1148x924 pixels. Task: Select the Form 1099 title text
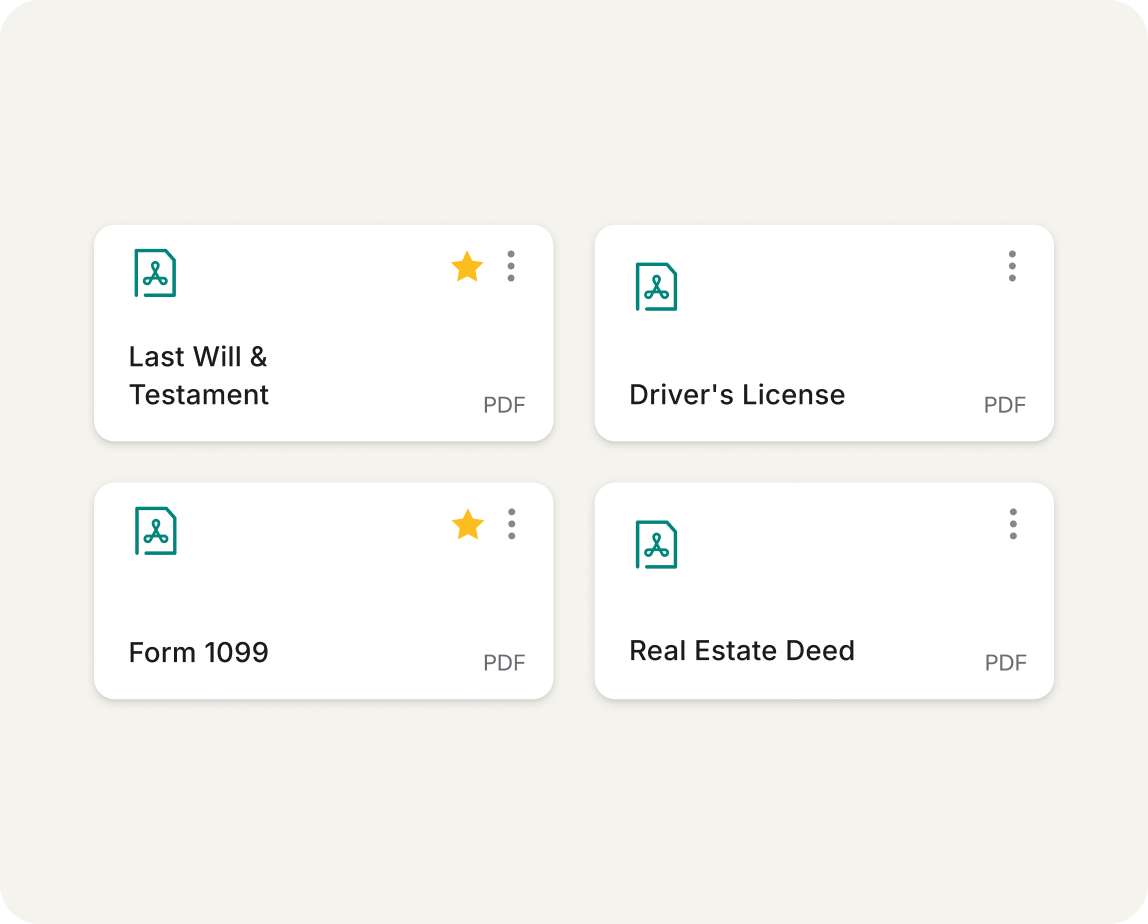pos(198,652)
